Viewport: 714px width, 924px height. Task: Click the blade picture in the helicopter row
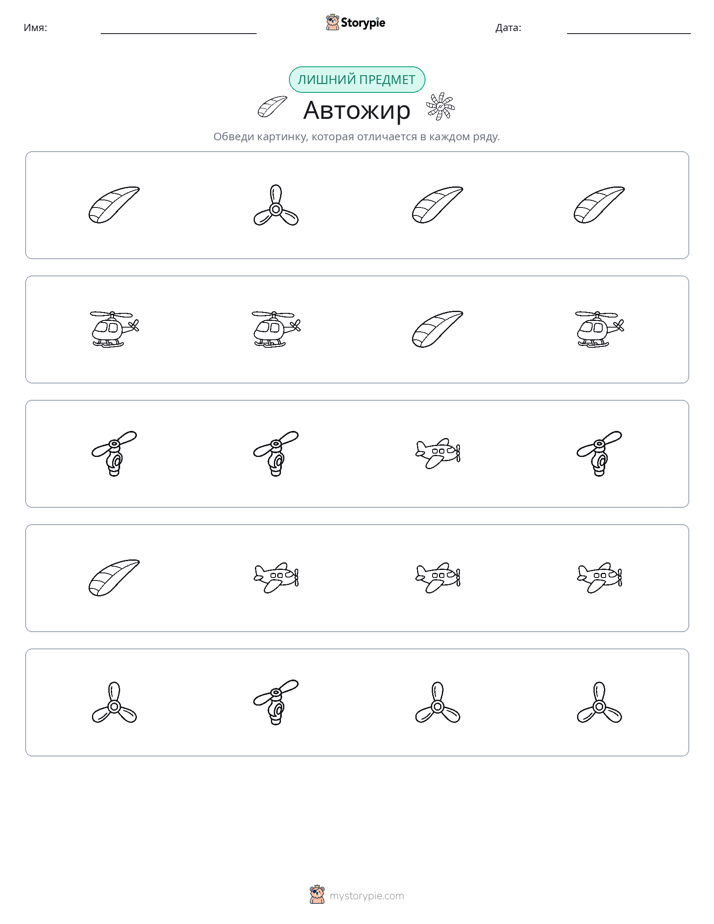437,329
